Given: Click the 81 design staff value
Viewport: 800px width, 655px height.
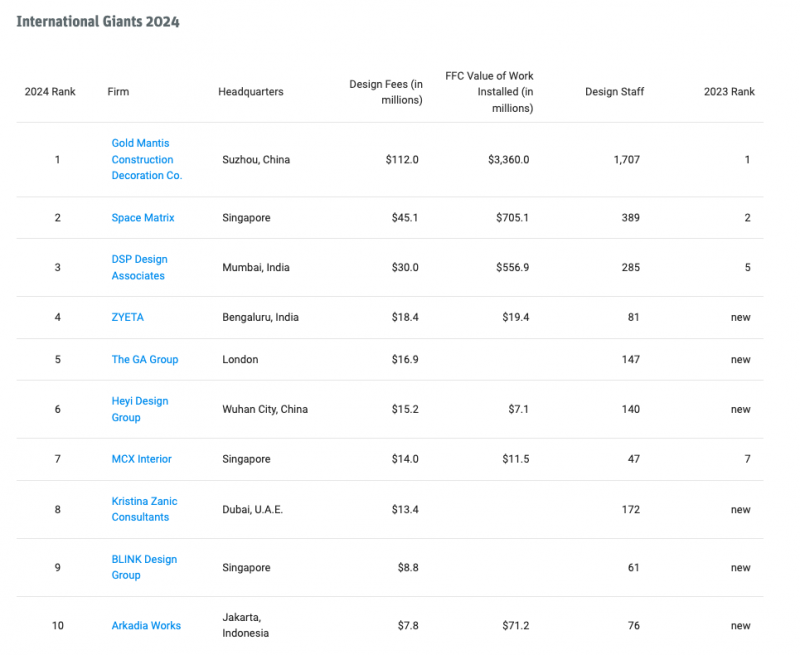Looking at the screenshot, I should coord(634,317).
